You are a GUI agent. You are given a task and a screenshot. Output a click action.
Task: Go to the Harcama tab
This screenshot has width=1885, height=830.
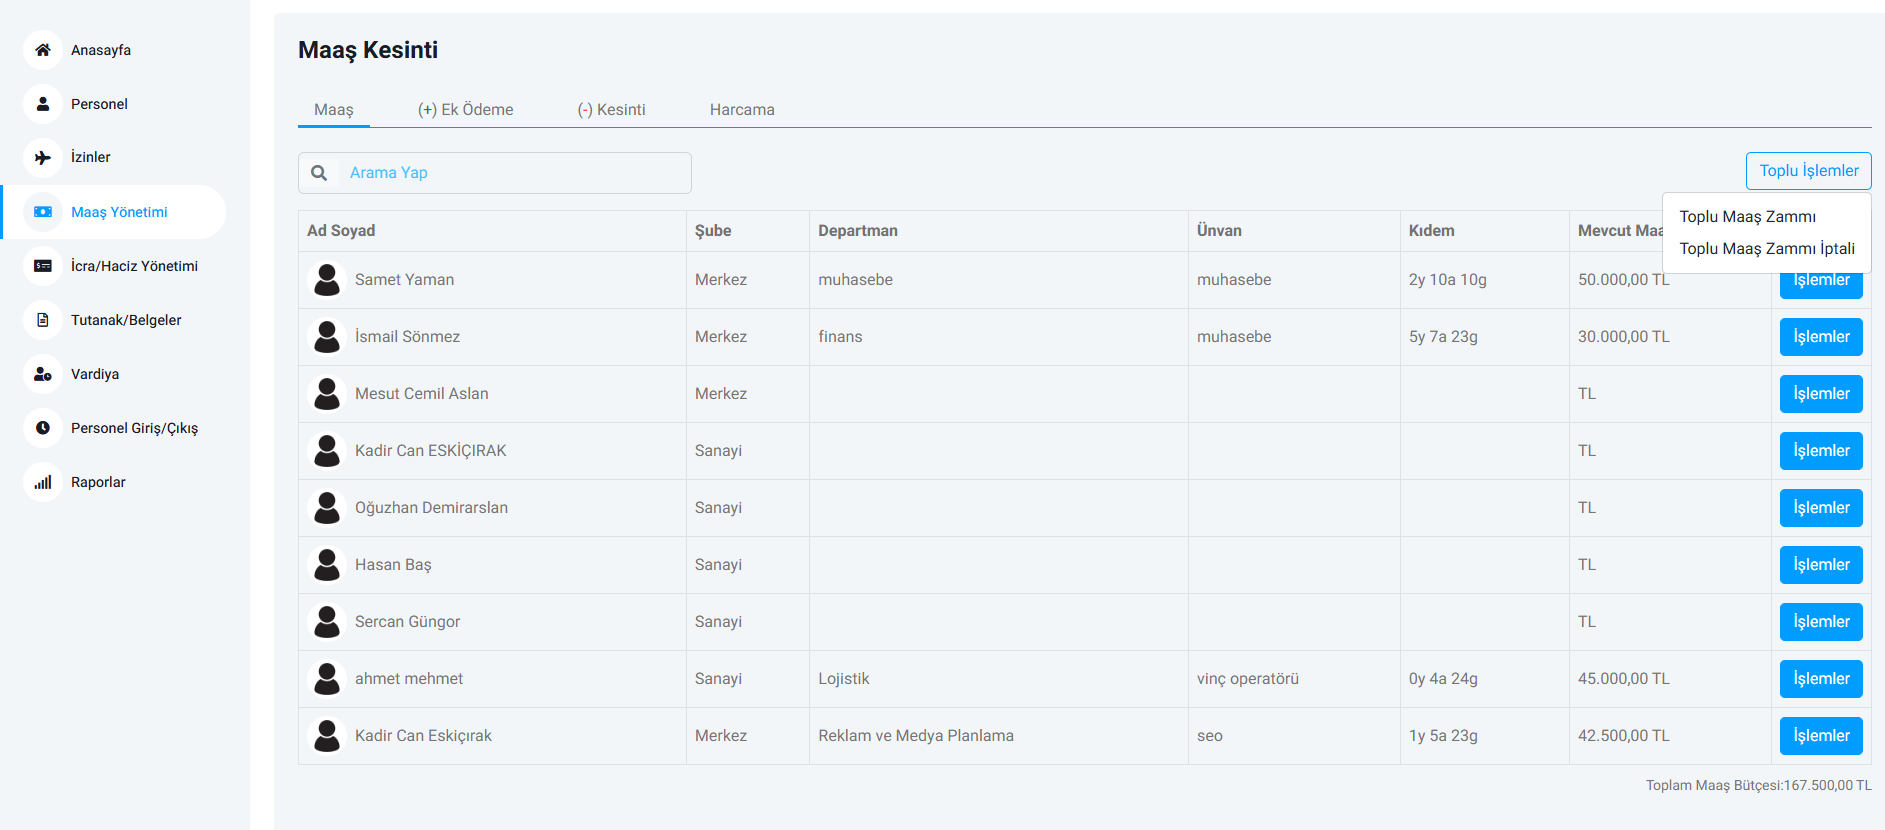tap(742, 110)
